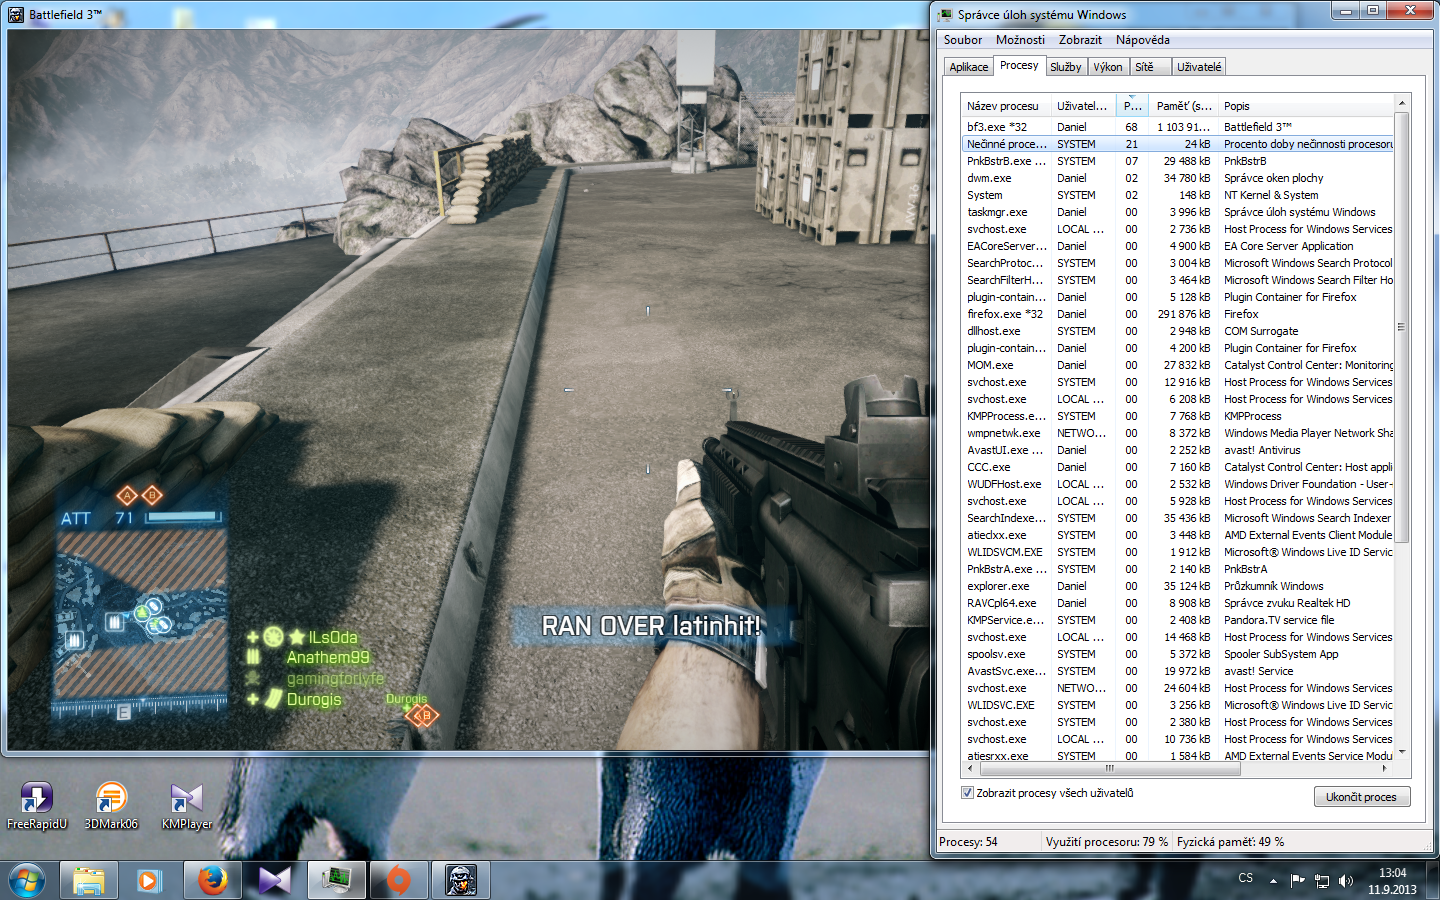Screen dimensions: 1444x902
Task: Select the spoolsv.exe process
Action: (1177, 654)
